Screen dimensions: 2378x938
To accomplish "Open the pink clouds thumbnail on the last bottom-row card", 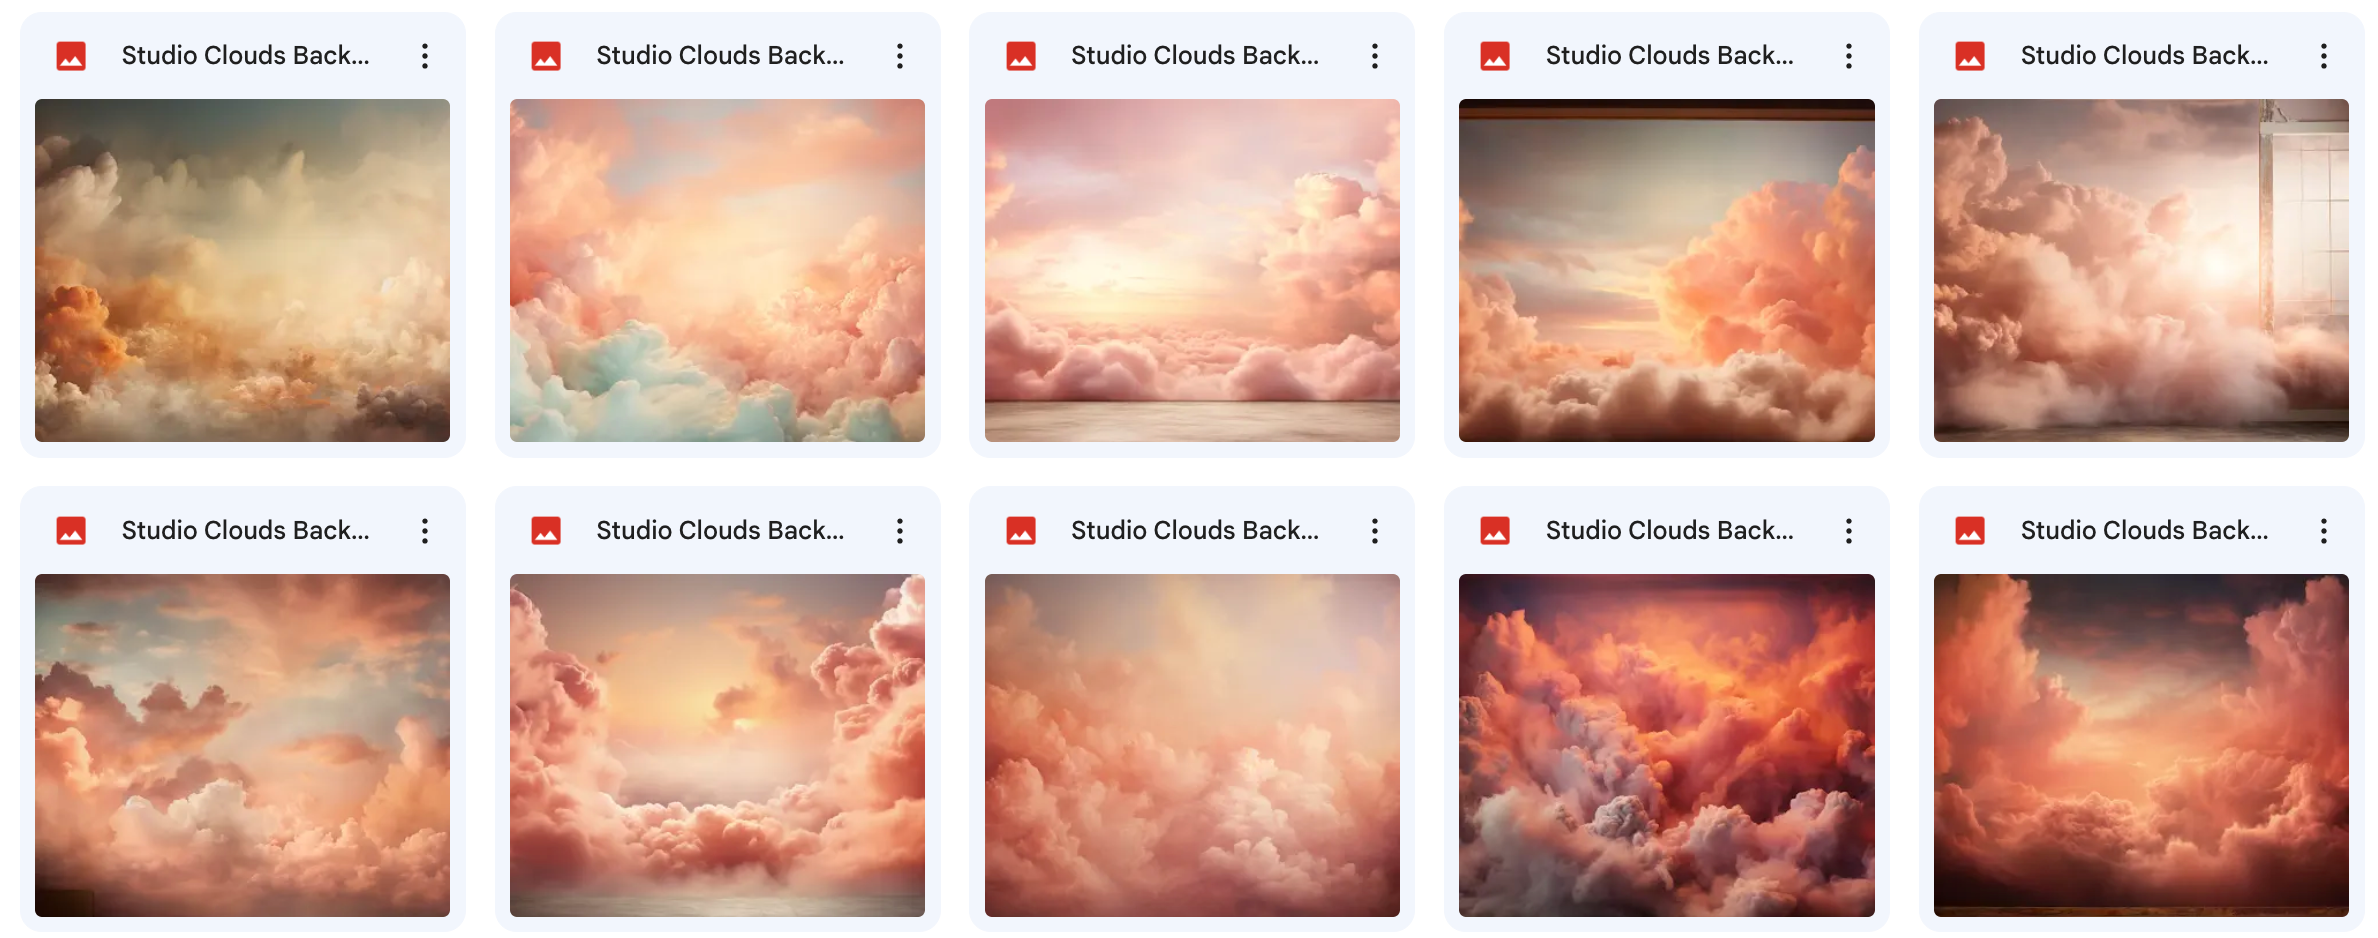I will (x=2141, y=745).
